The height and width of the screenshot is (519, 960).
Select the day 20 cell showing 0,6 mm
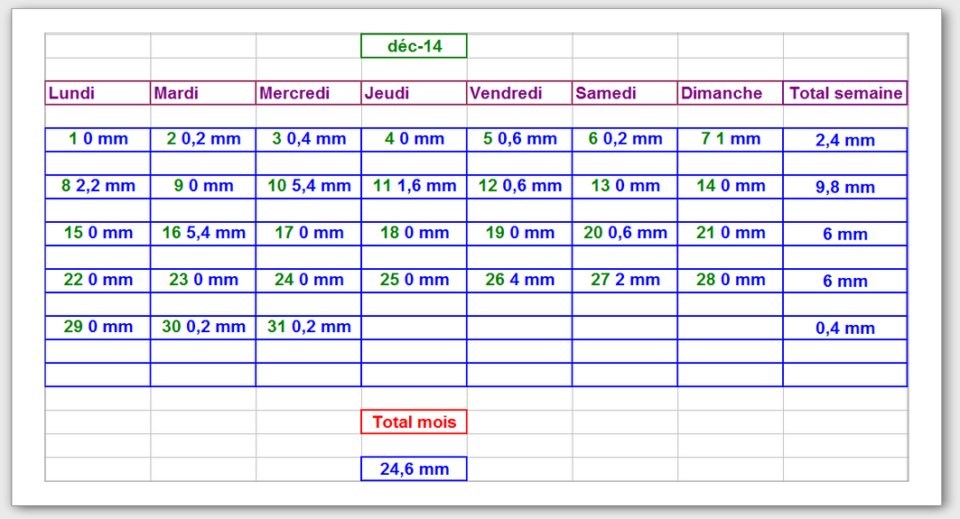625,233
